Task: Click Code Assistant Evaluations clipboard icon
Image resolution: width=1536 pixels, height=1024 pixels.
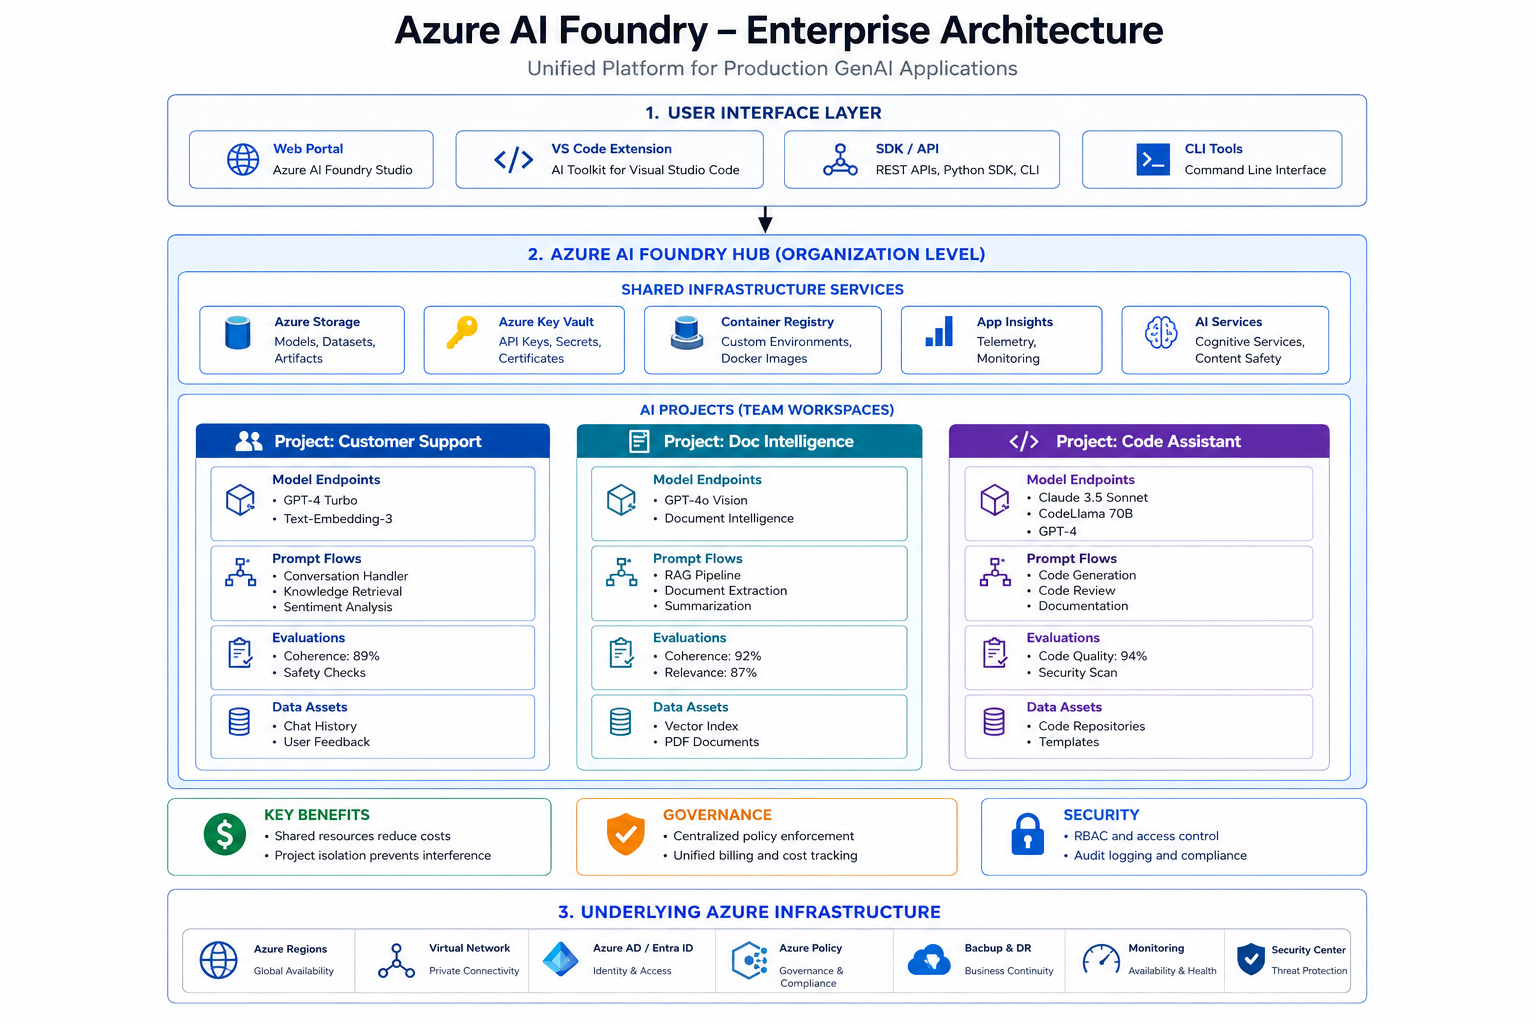Action: click(x=995, y=653)
